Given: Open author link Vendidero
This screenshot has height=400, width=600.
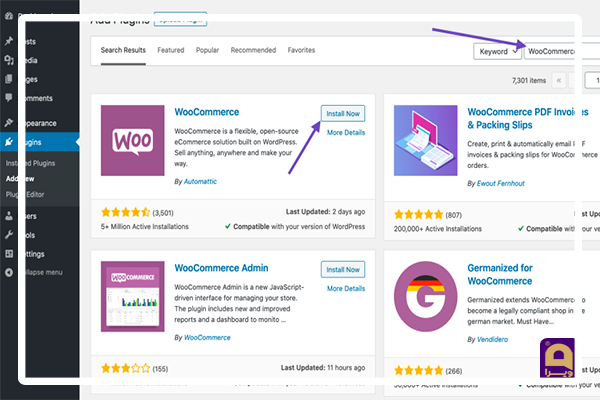Looking at the screenshot, I should coord(492,340).
